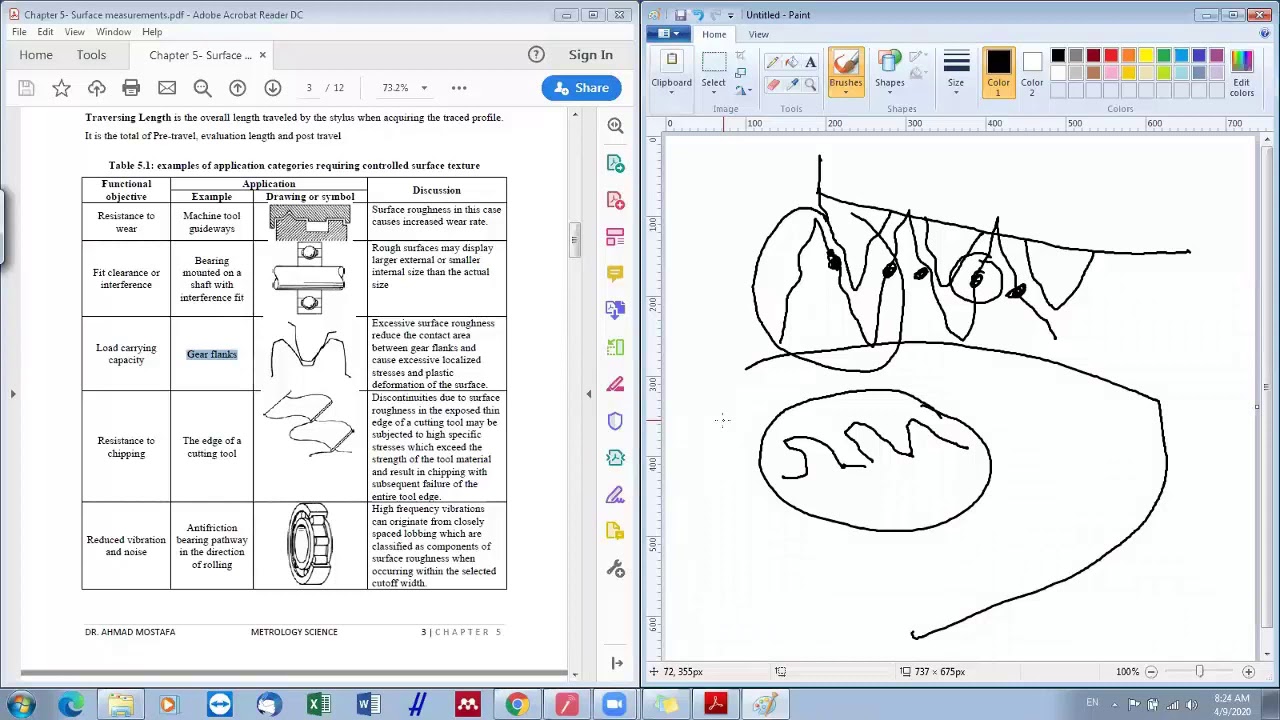Click the cloud upload icon in Acrobat
This screenshot has height=720, width=1280.
[x=96, y=88]
